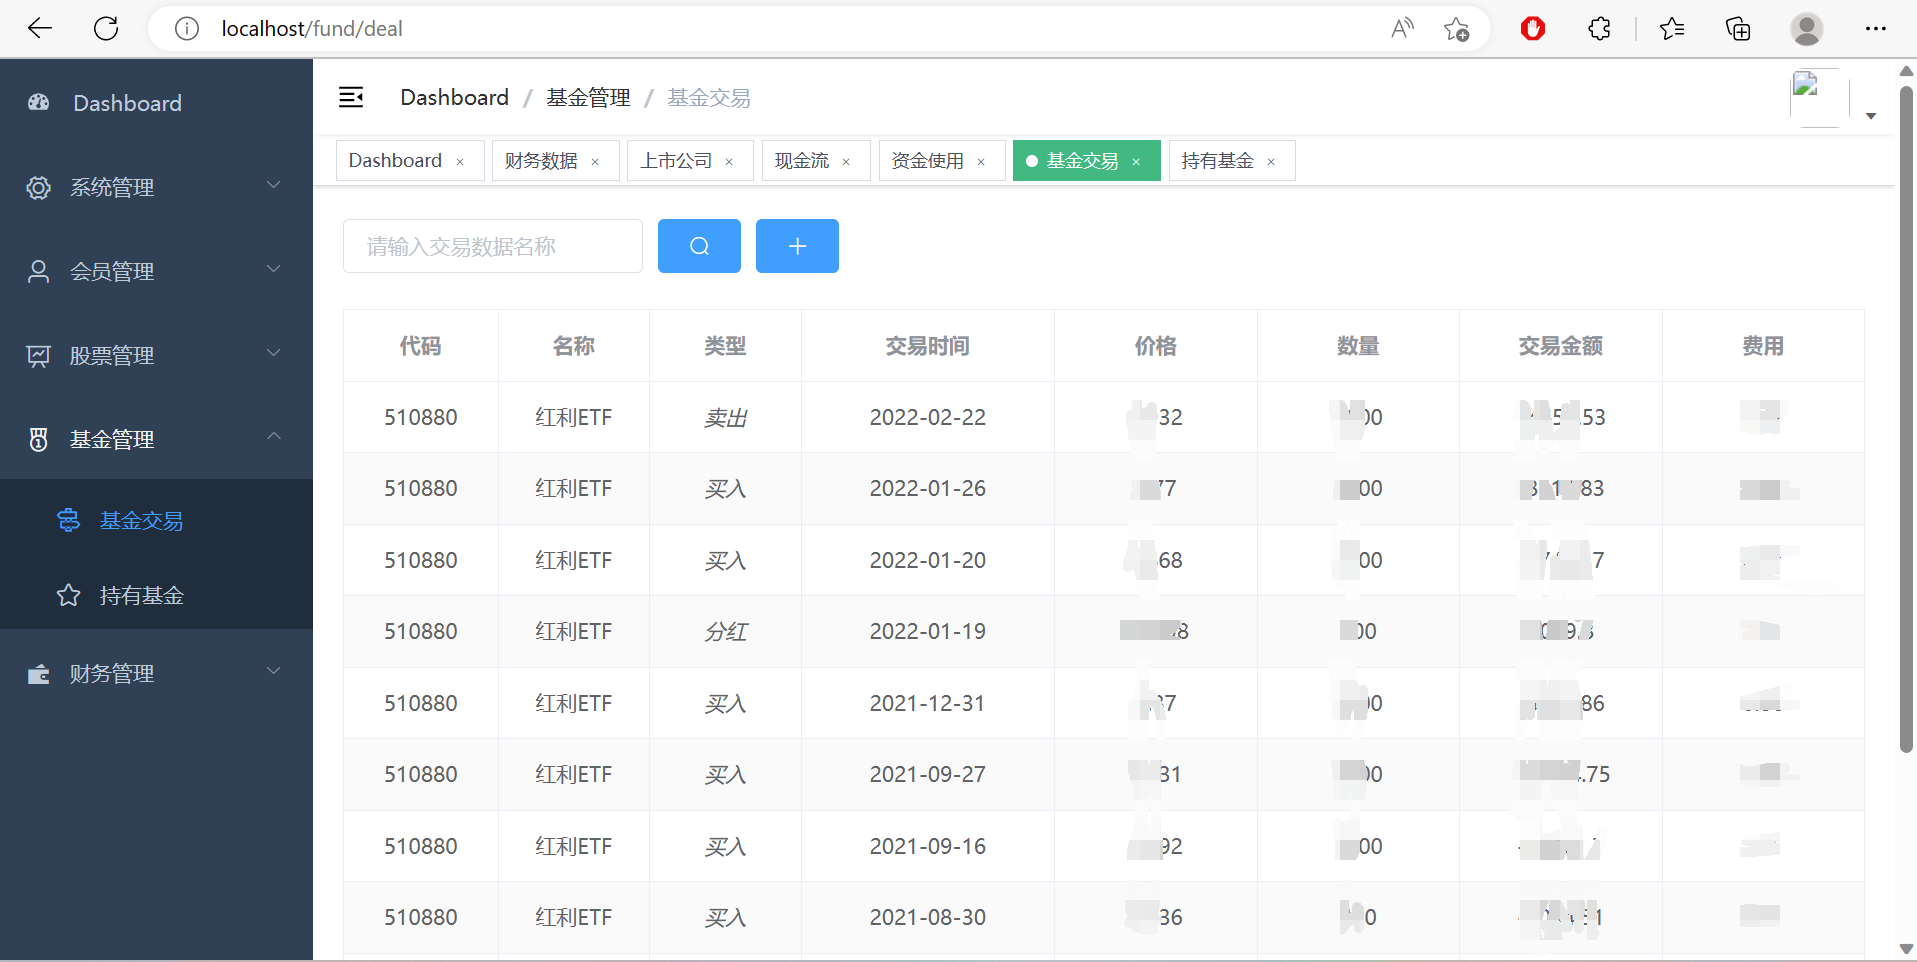The image size is (1917, 962).
Task: Click the date cell 2021-12-31
Action: 927,703
